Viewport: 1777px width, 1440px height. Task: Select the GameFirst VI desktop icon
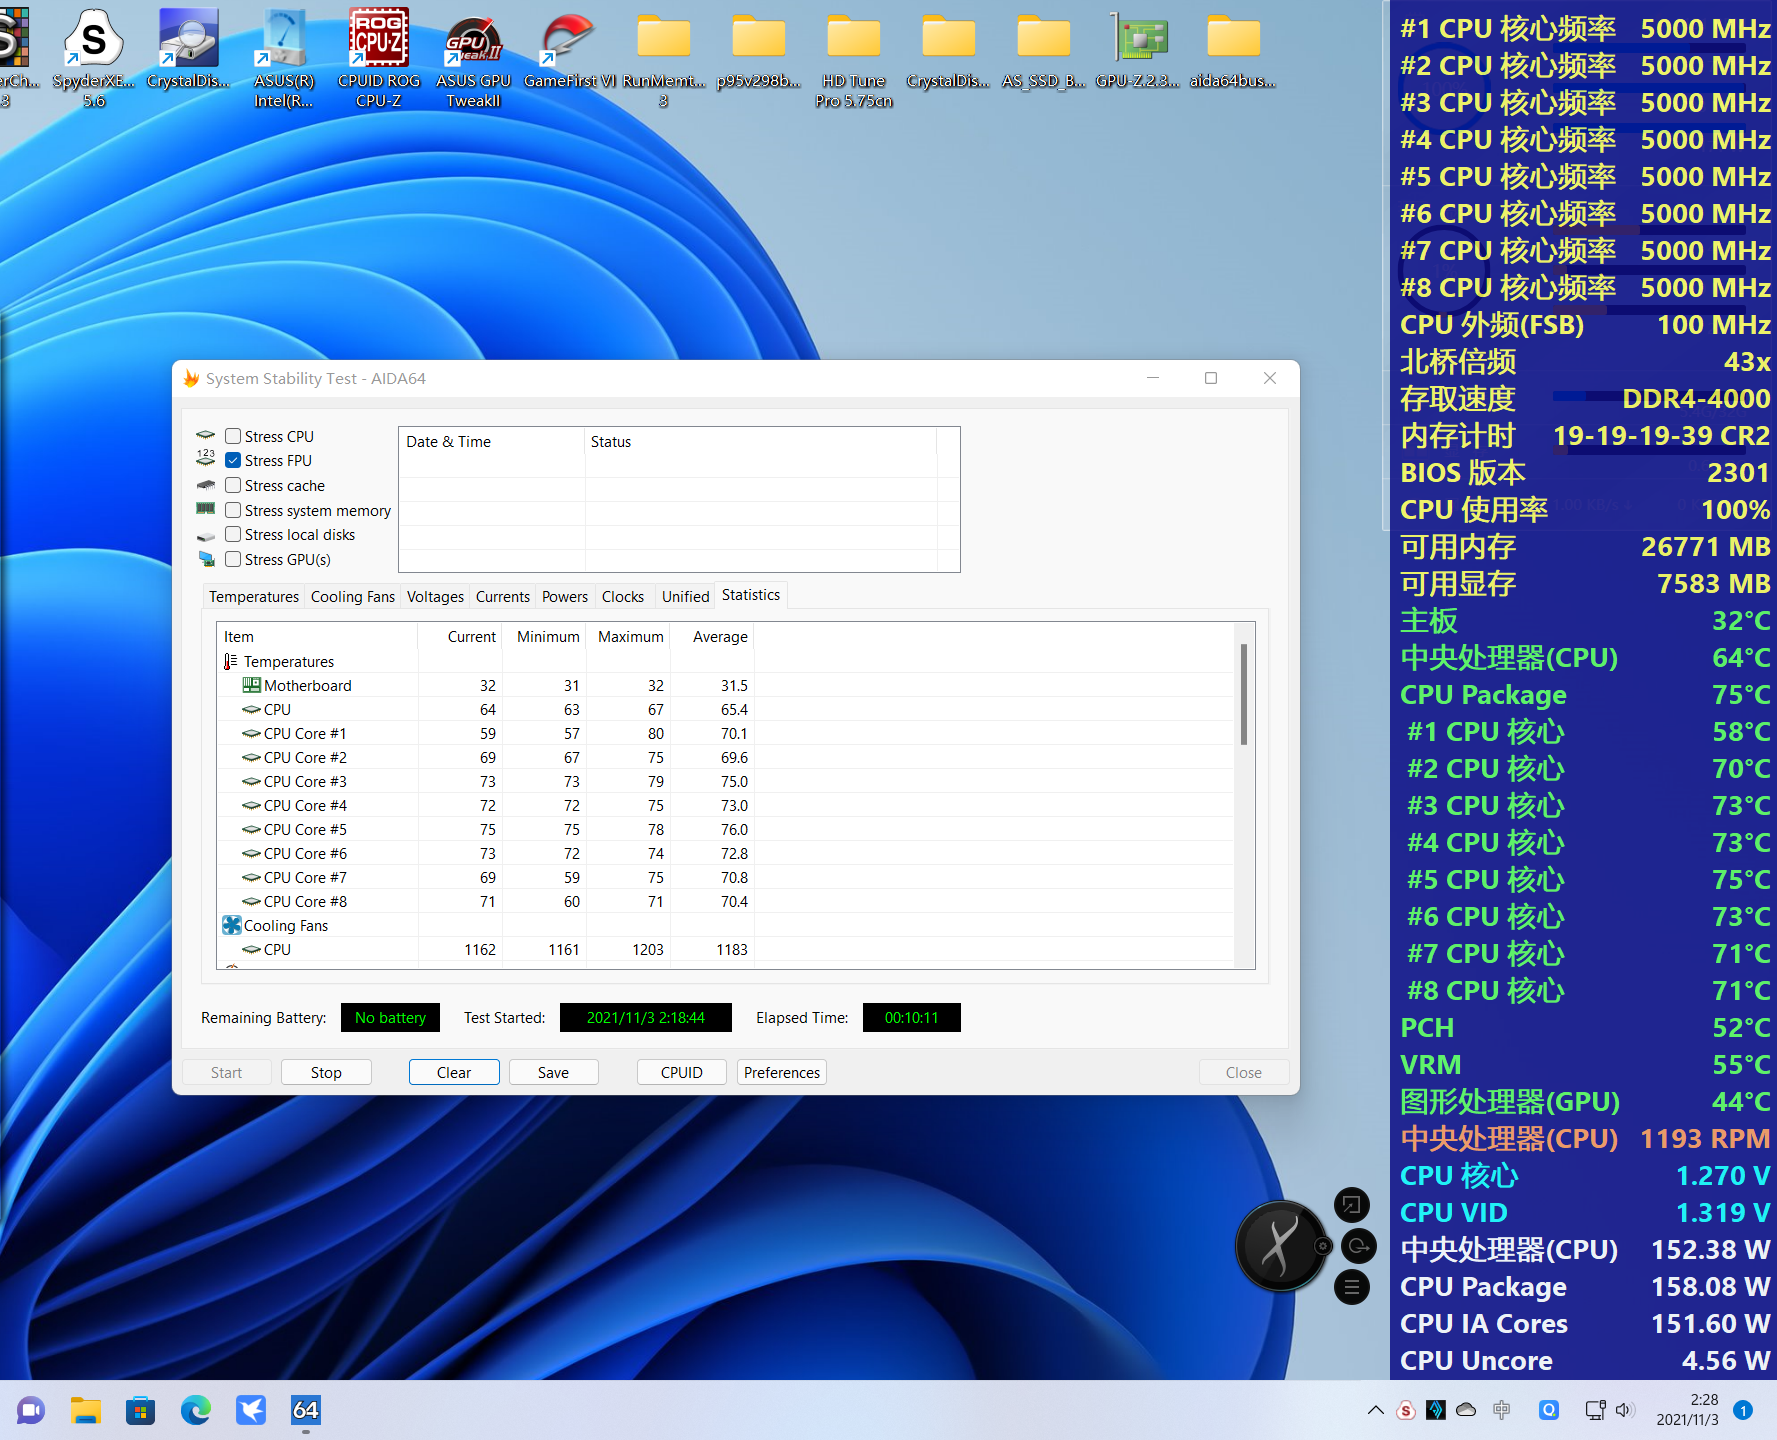point(568,50)
